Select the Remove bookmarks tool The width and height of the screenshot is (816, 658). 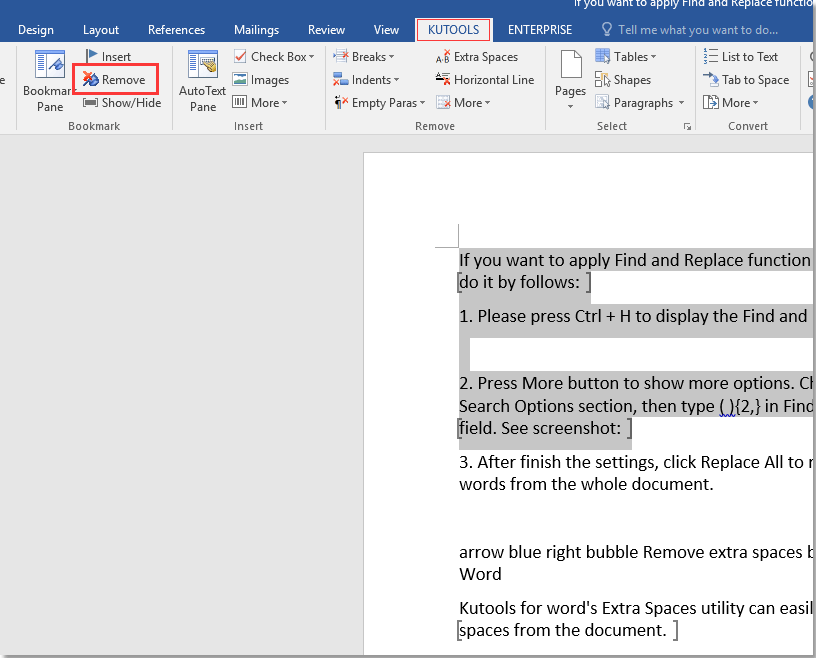pyautogui.click(x=113, y=80)
